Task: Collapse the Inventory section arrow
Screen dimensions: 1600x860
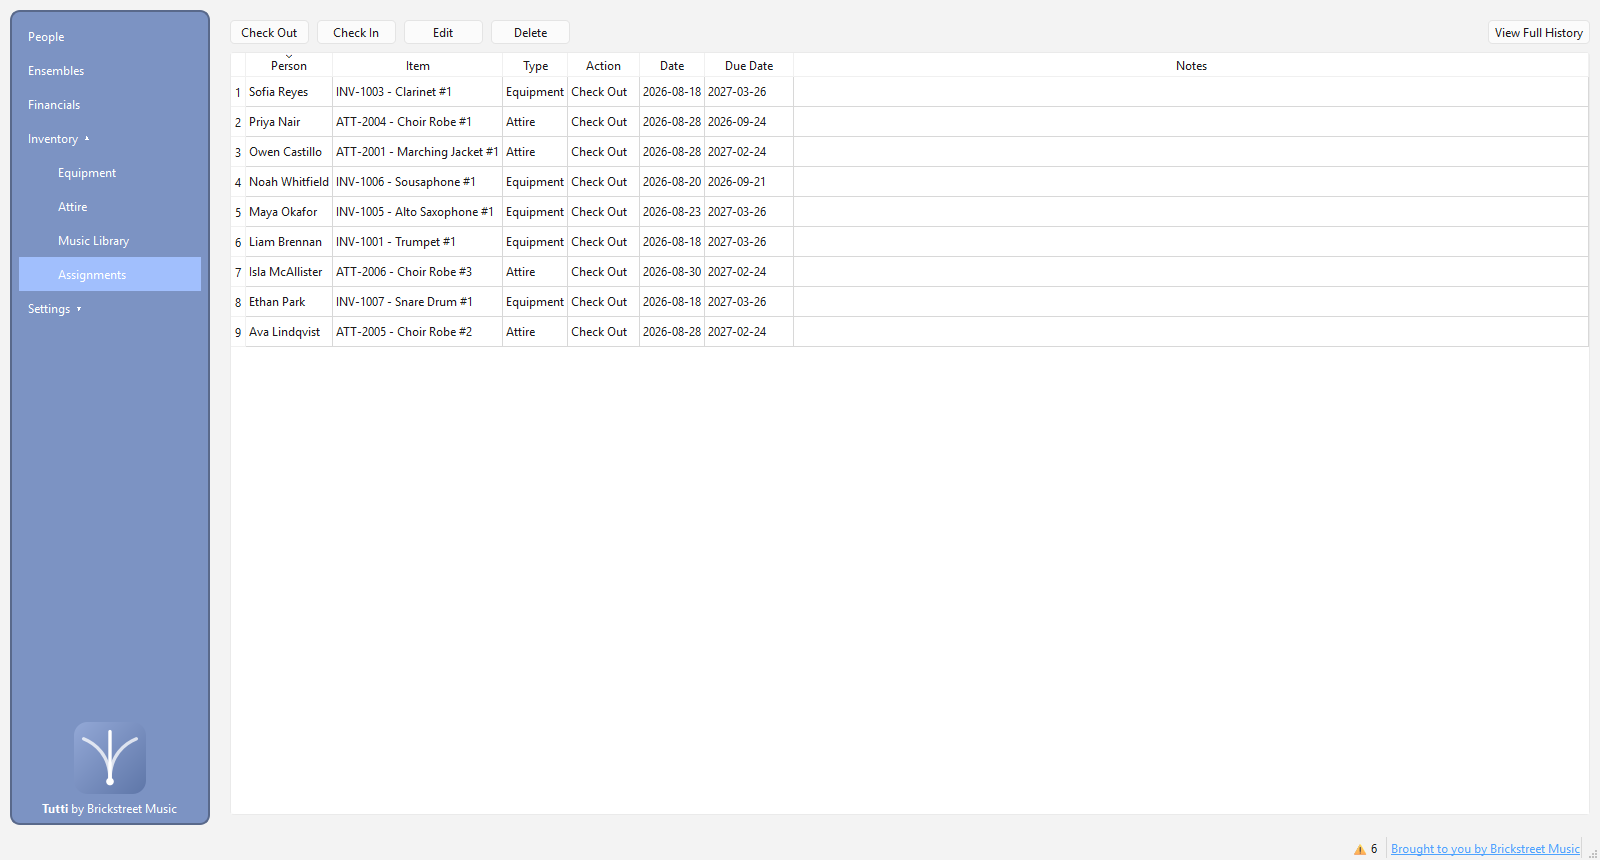Action: 87,139
